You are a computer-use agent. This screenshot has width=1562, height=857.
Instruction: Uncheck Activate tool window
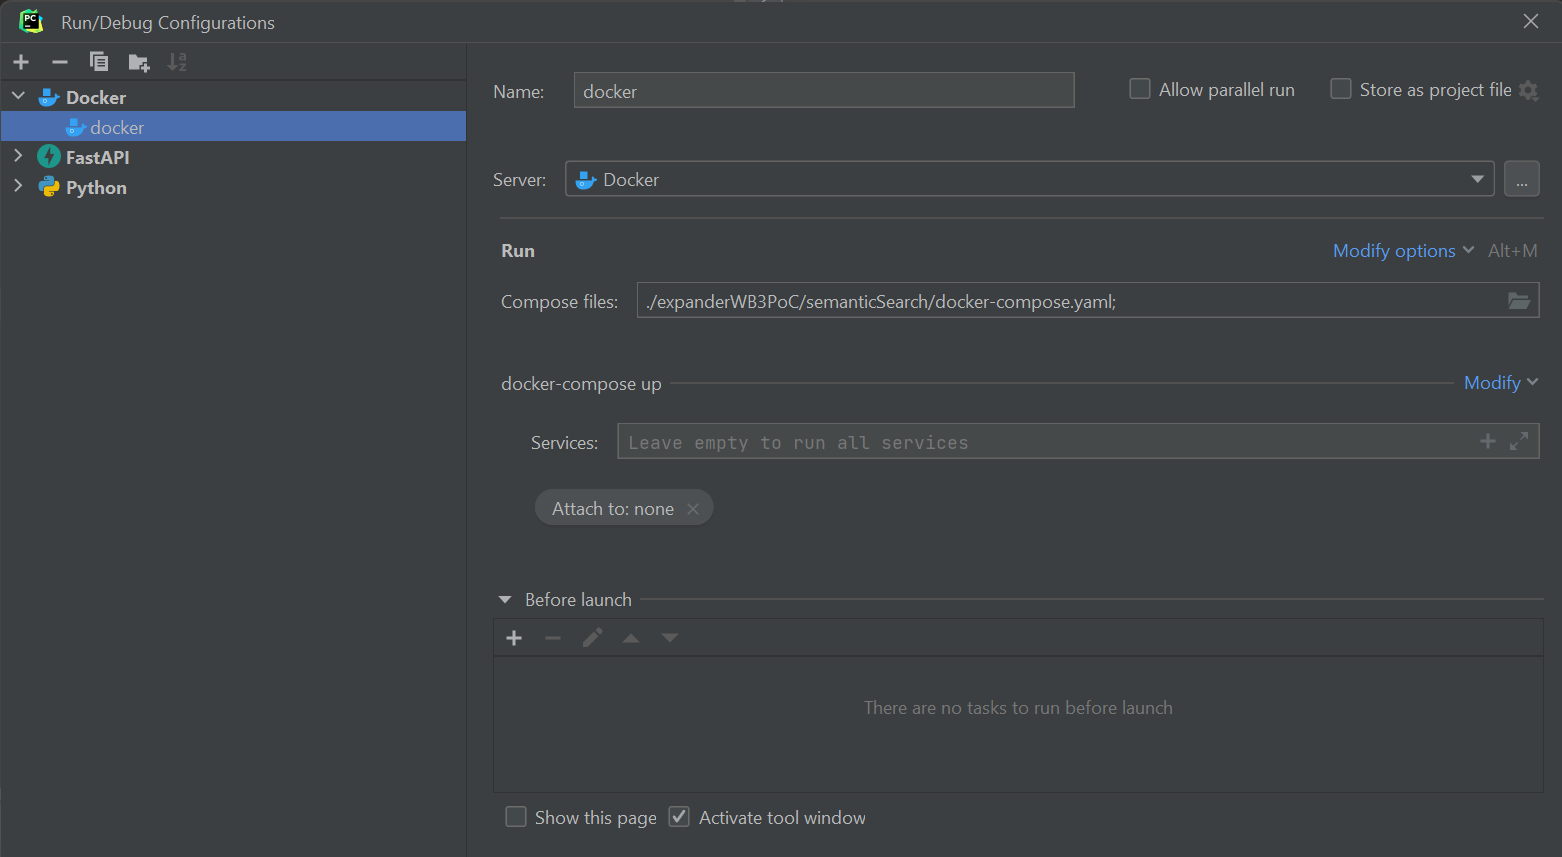(x=679, y=817)
